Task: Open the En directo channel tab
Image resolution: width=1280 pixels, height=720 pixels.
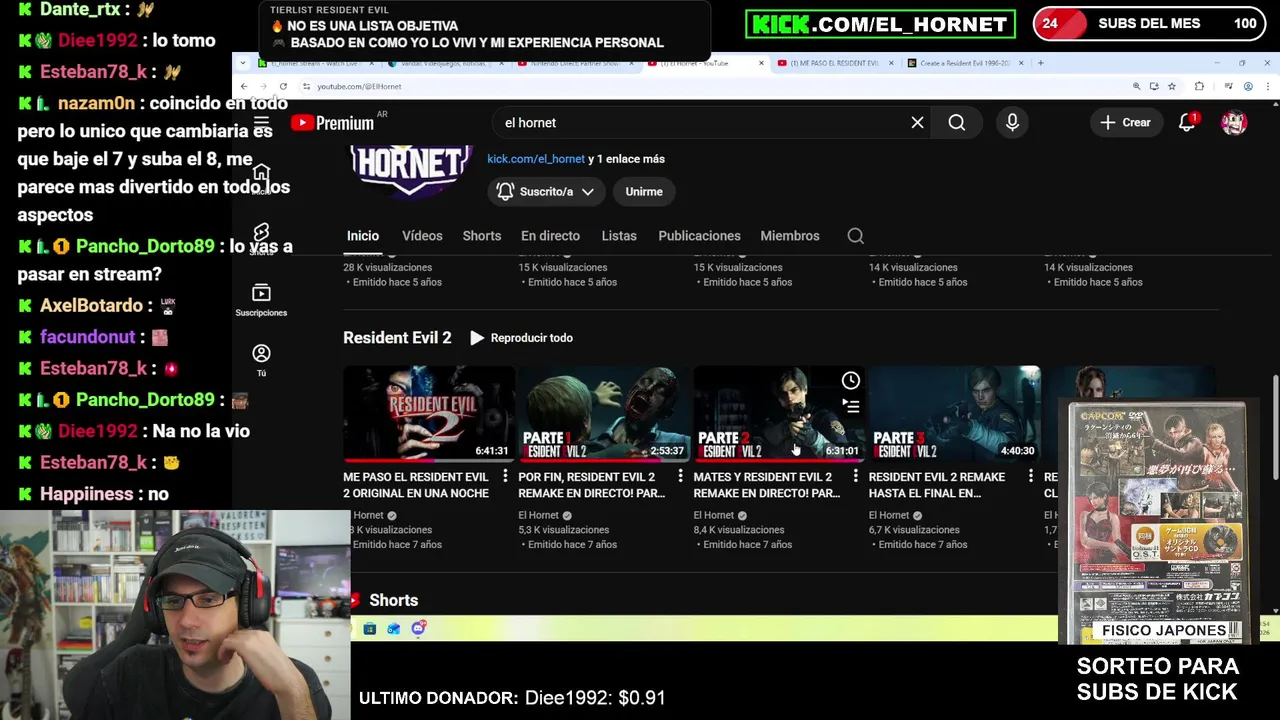Action: 550,236
